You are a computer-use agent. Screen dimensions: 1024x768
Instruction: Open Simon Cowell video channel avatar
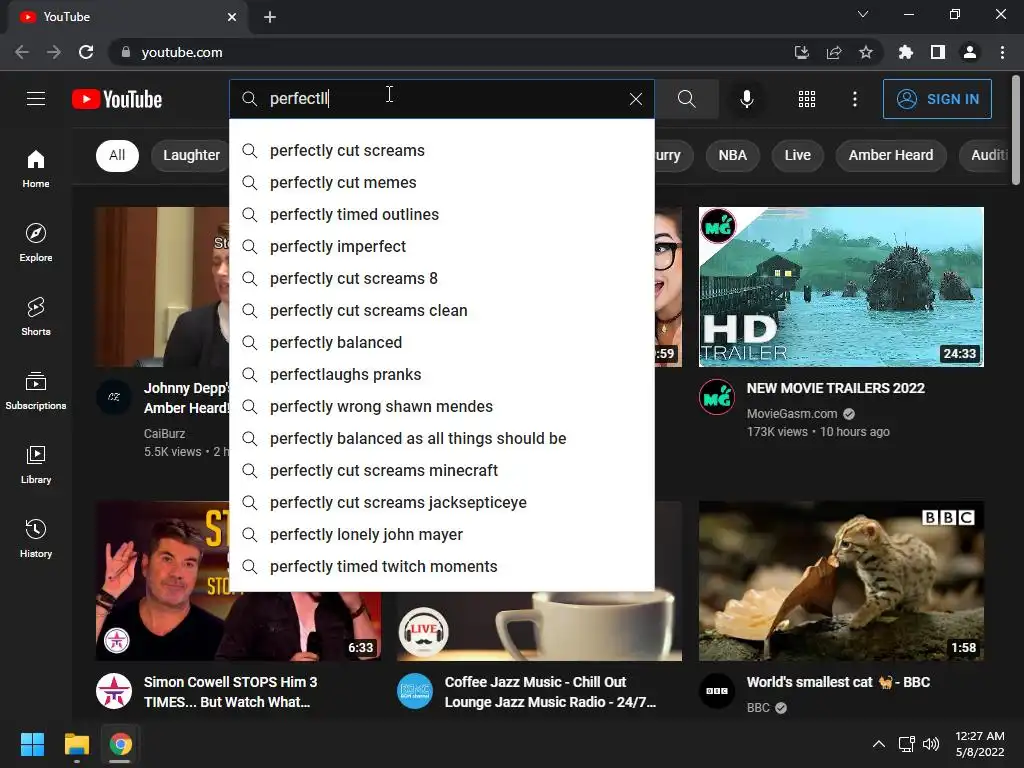(x=114, y=691)
